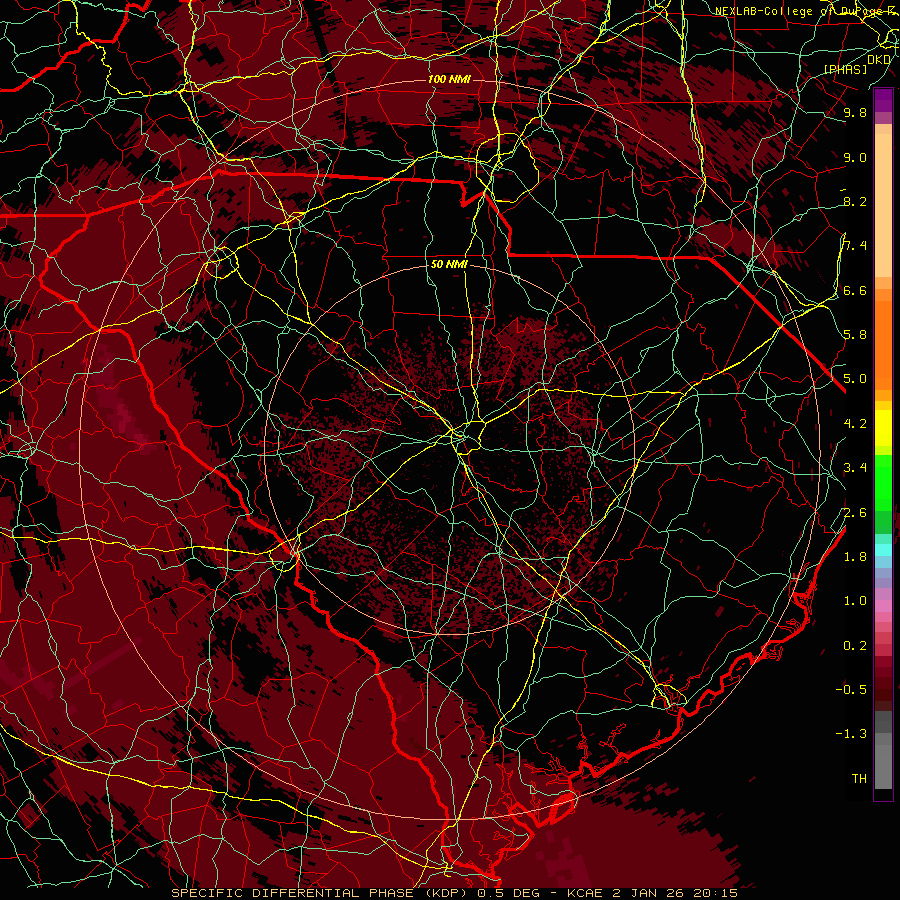Click the 9.8 value on the color scale
This screenshot has width=900, height=900.
tap(855, 112)
